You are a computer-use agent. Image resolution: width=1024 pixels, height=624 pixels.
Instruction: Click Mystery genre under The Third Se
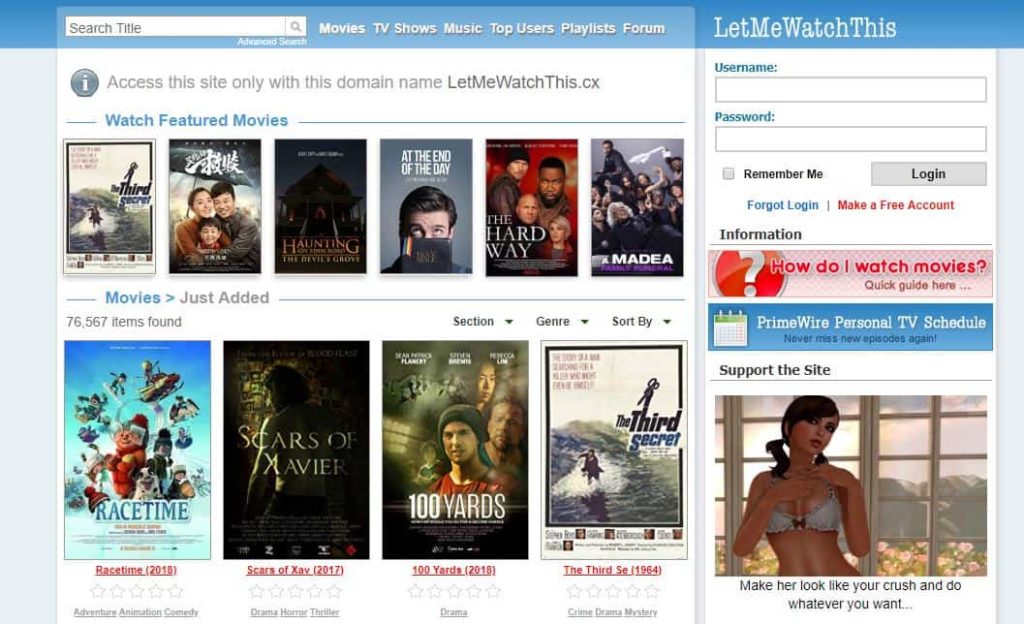point(641,612)
